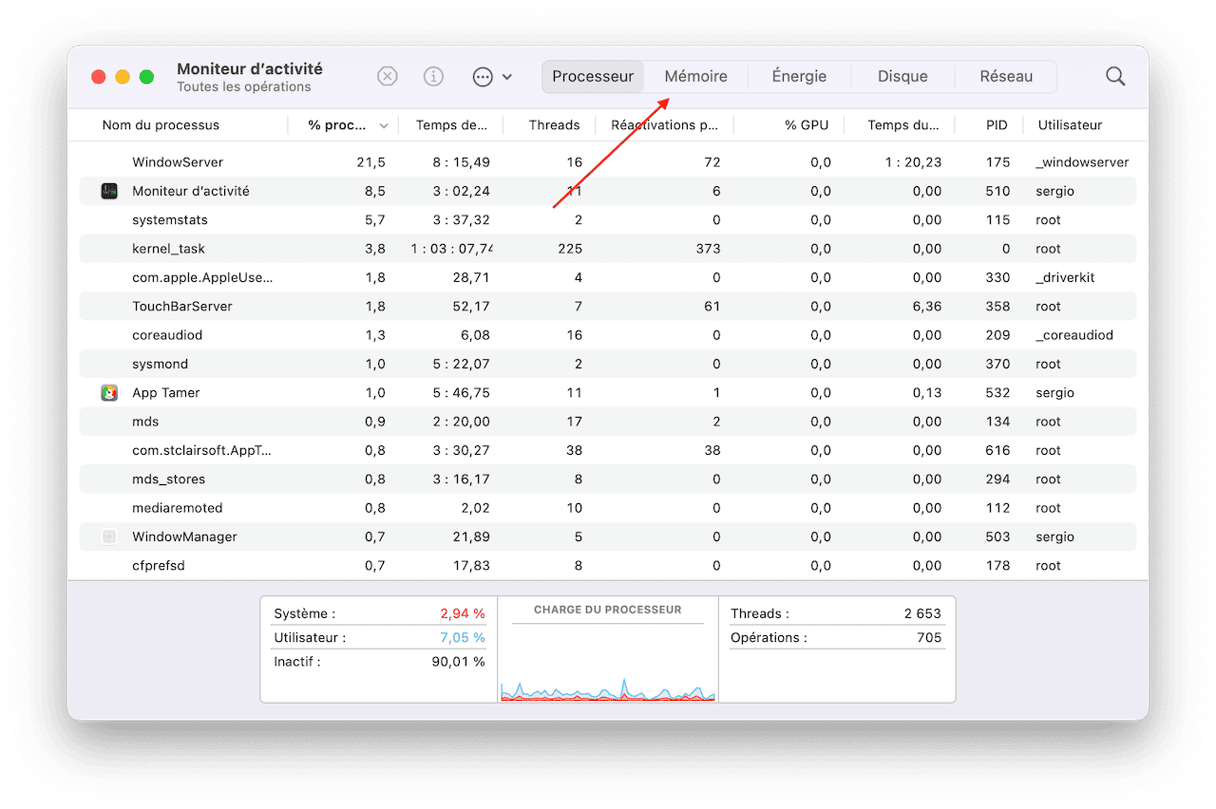The width and height of the screenshot is (1216, 809).
Task: Sort by Réactivations column header
Action: (665, 125)
